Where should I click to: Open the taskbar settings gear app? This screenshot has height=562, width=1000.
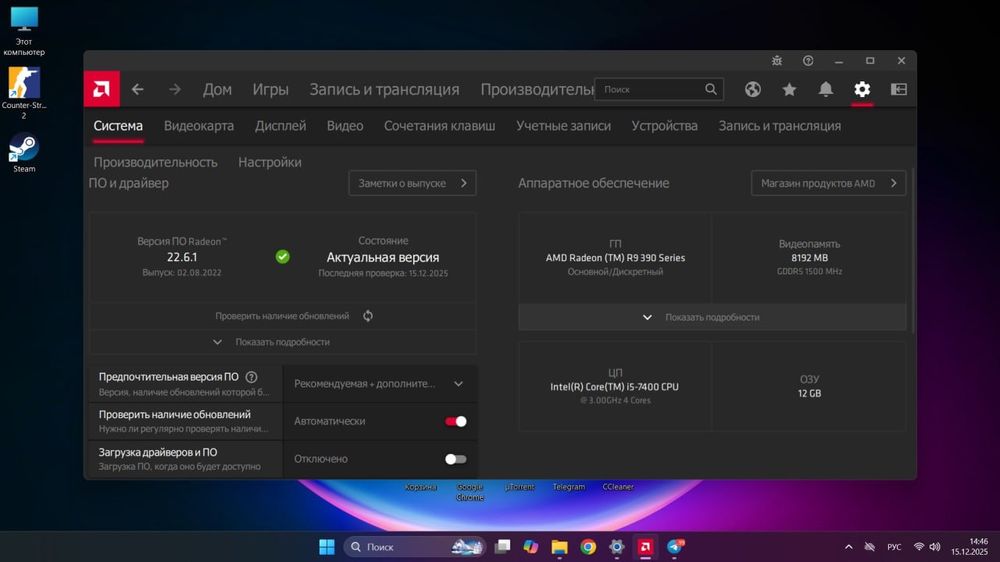pyautogui.click(x=617, y=547)
